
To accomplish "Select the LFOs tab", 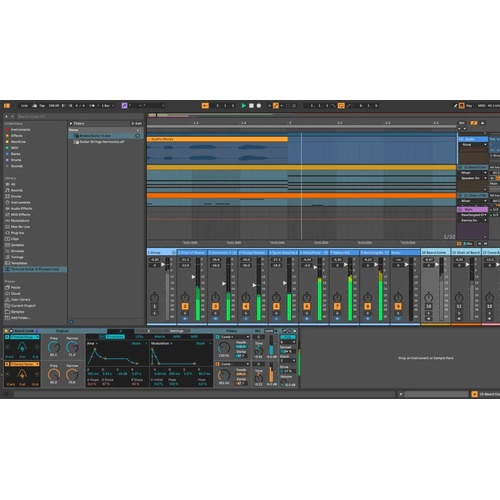I will [139, 337].
